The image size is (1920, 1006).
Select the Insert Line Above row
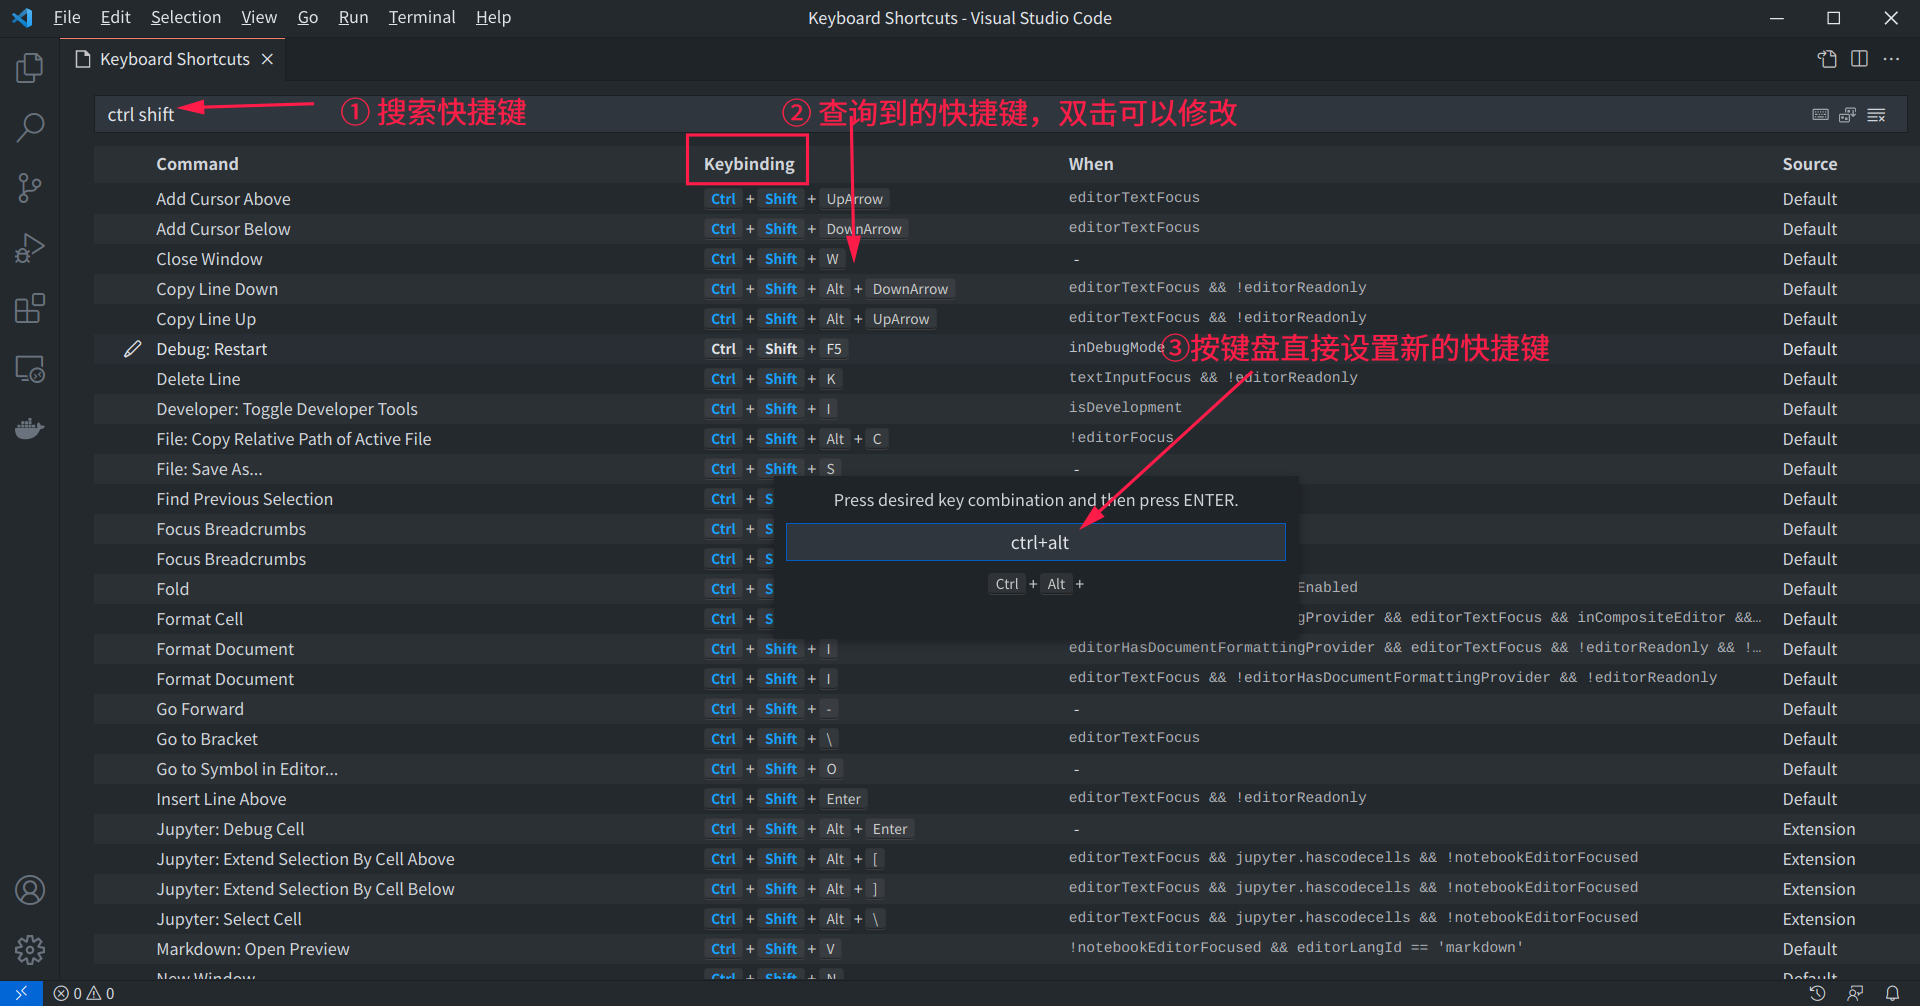point(1001,799)
